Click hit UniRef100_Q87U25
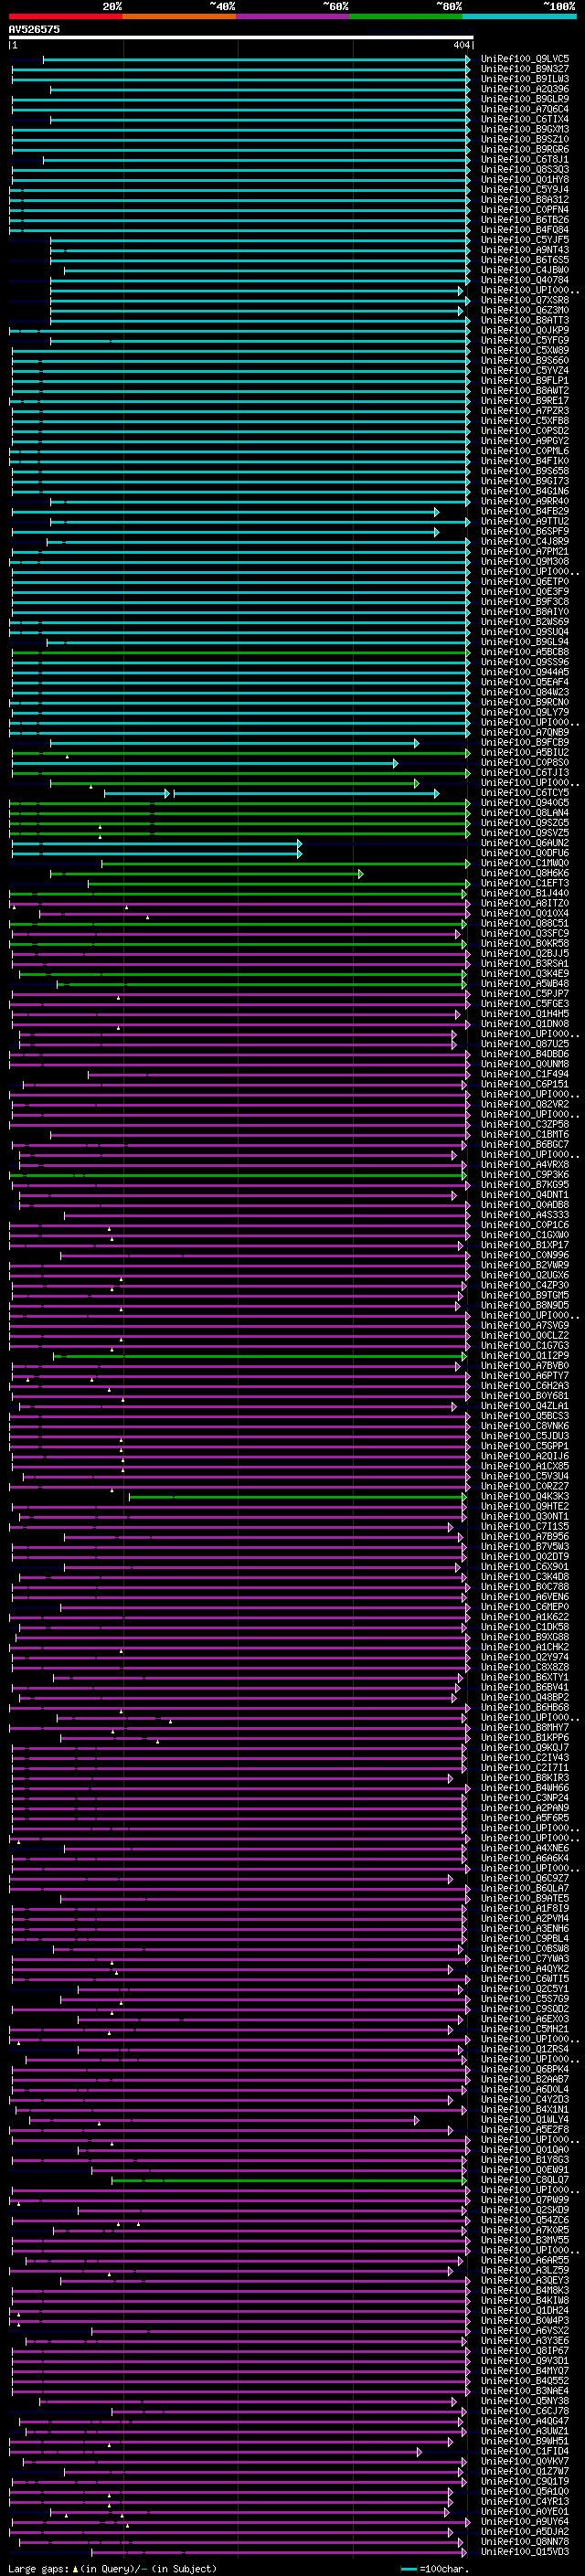The height and width of the screenshot is (2576, 585). (525, 1043)
